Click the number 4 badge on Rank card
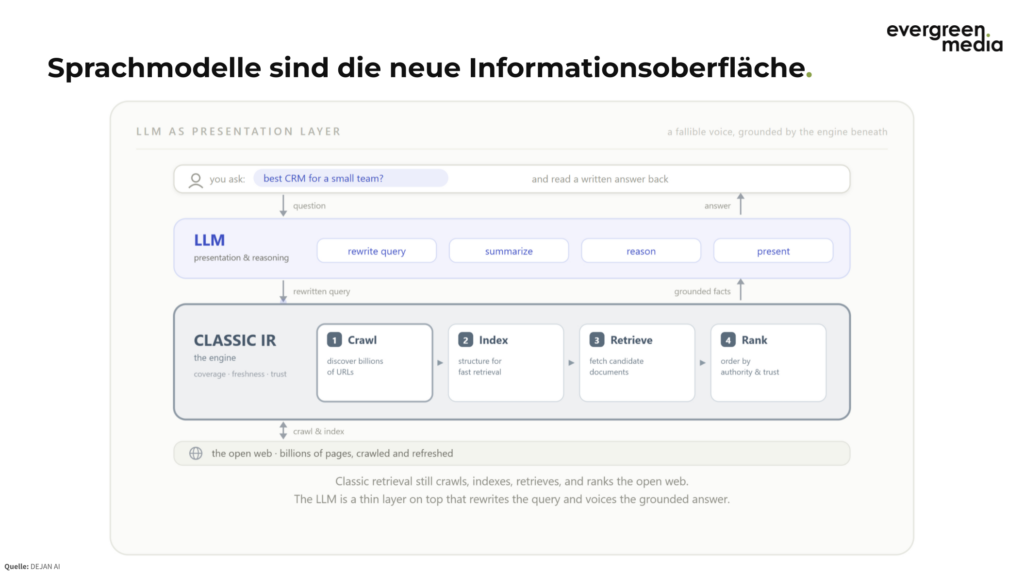The height and width of the screenshot is (576, 1024). pyautogui.click(x=728, y=340)
